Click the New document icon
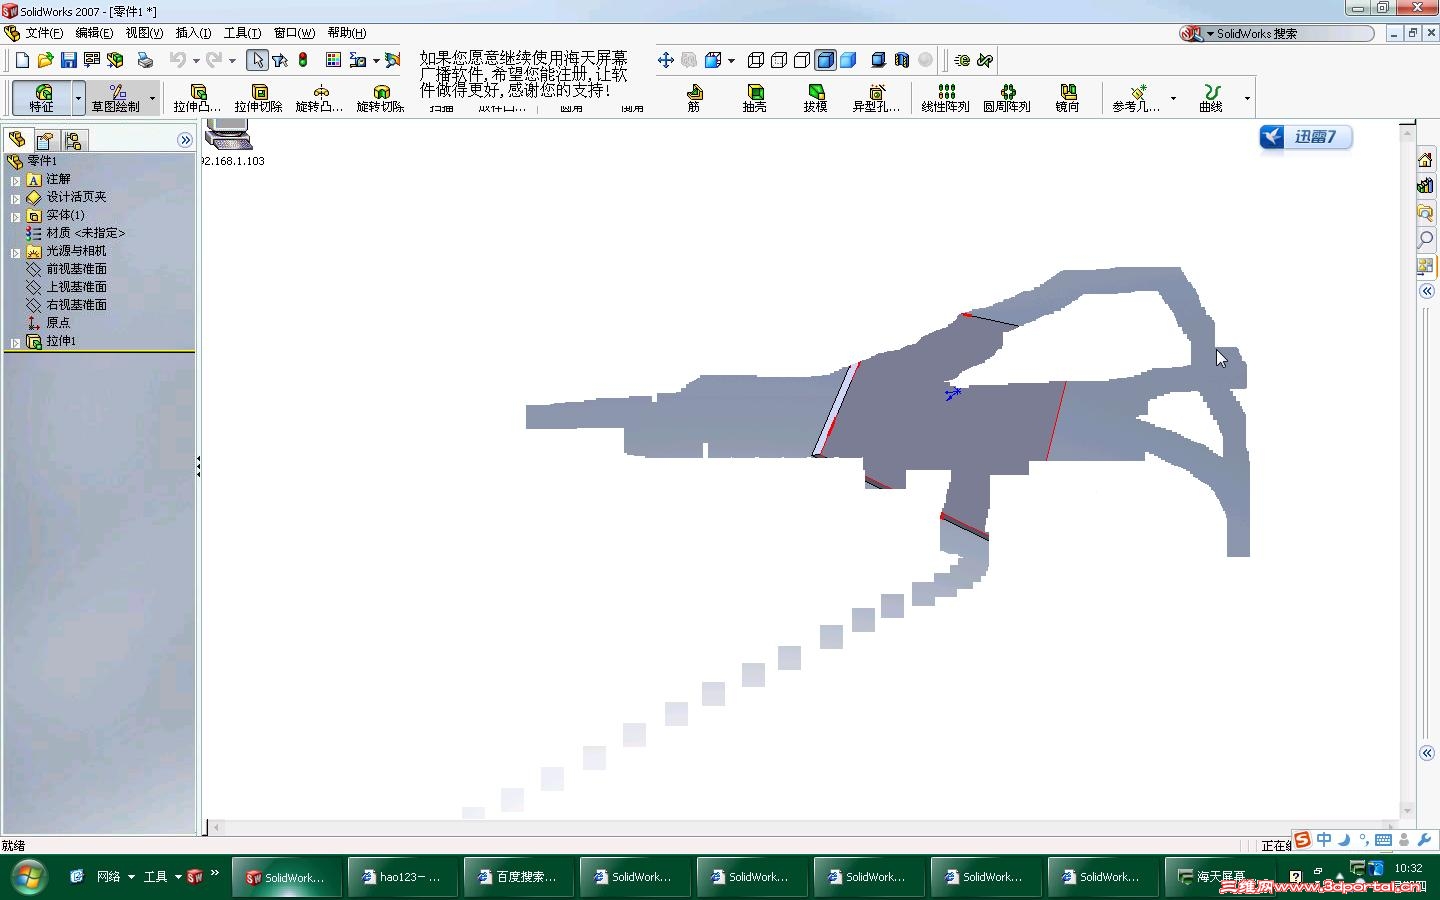Screen dimensions: 1440x900 pyautogui.click(x=22, y=60)
